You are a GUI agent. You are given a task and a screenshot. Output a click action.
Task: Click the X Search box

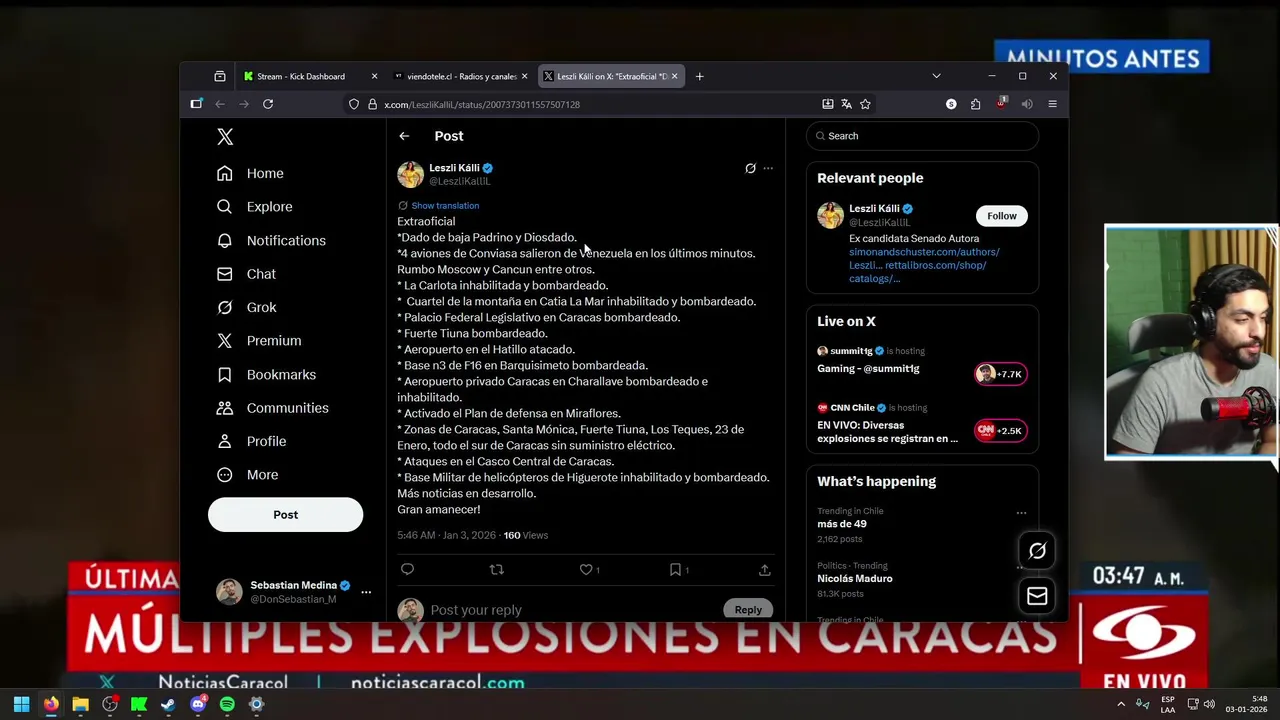pyautogui.click(x=922, y=136)
